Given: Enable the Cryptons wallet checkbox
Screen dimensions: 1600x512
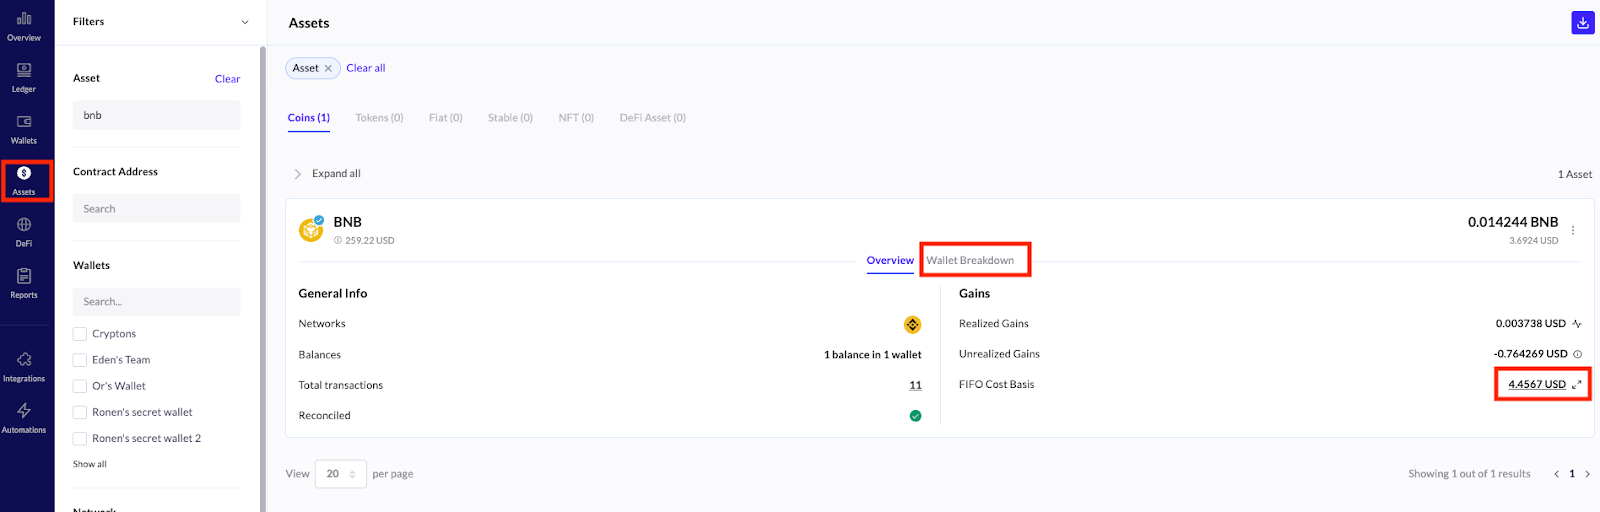Looking at the screenshot, I should (80, 334).
